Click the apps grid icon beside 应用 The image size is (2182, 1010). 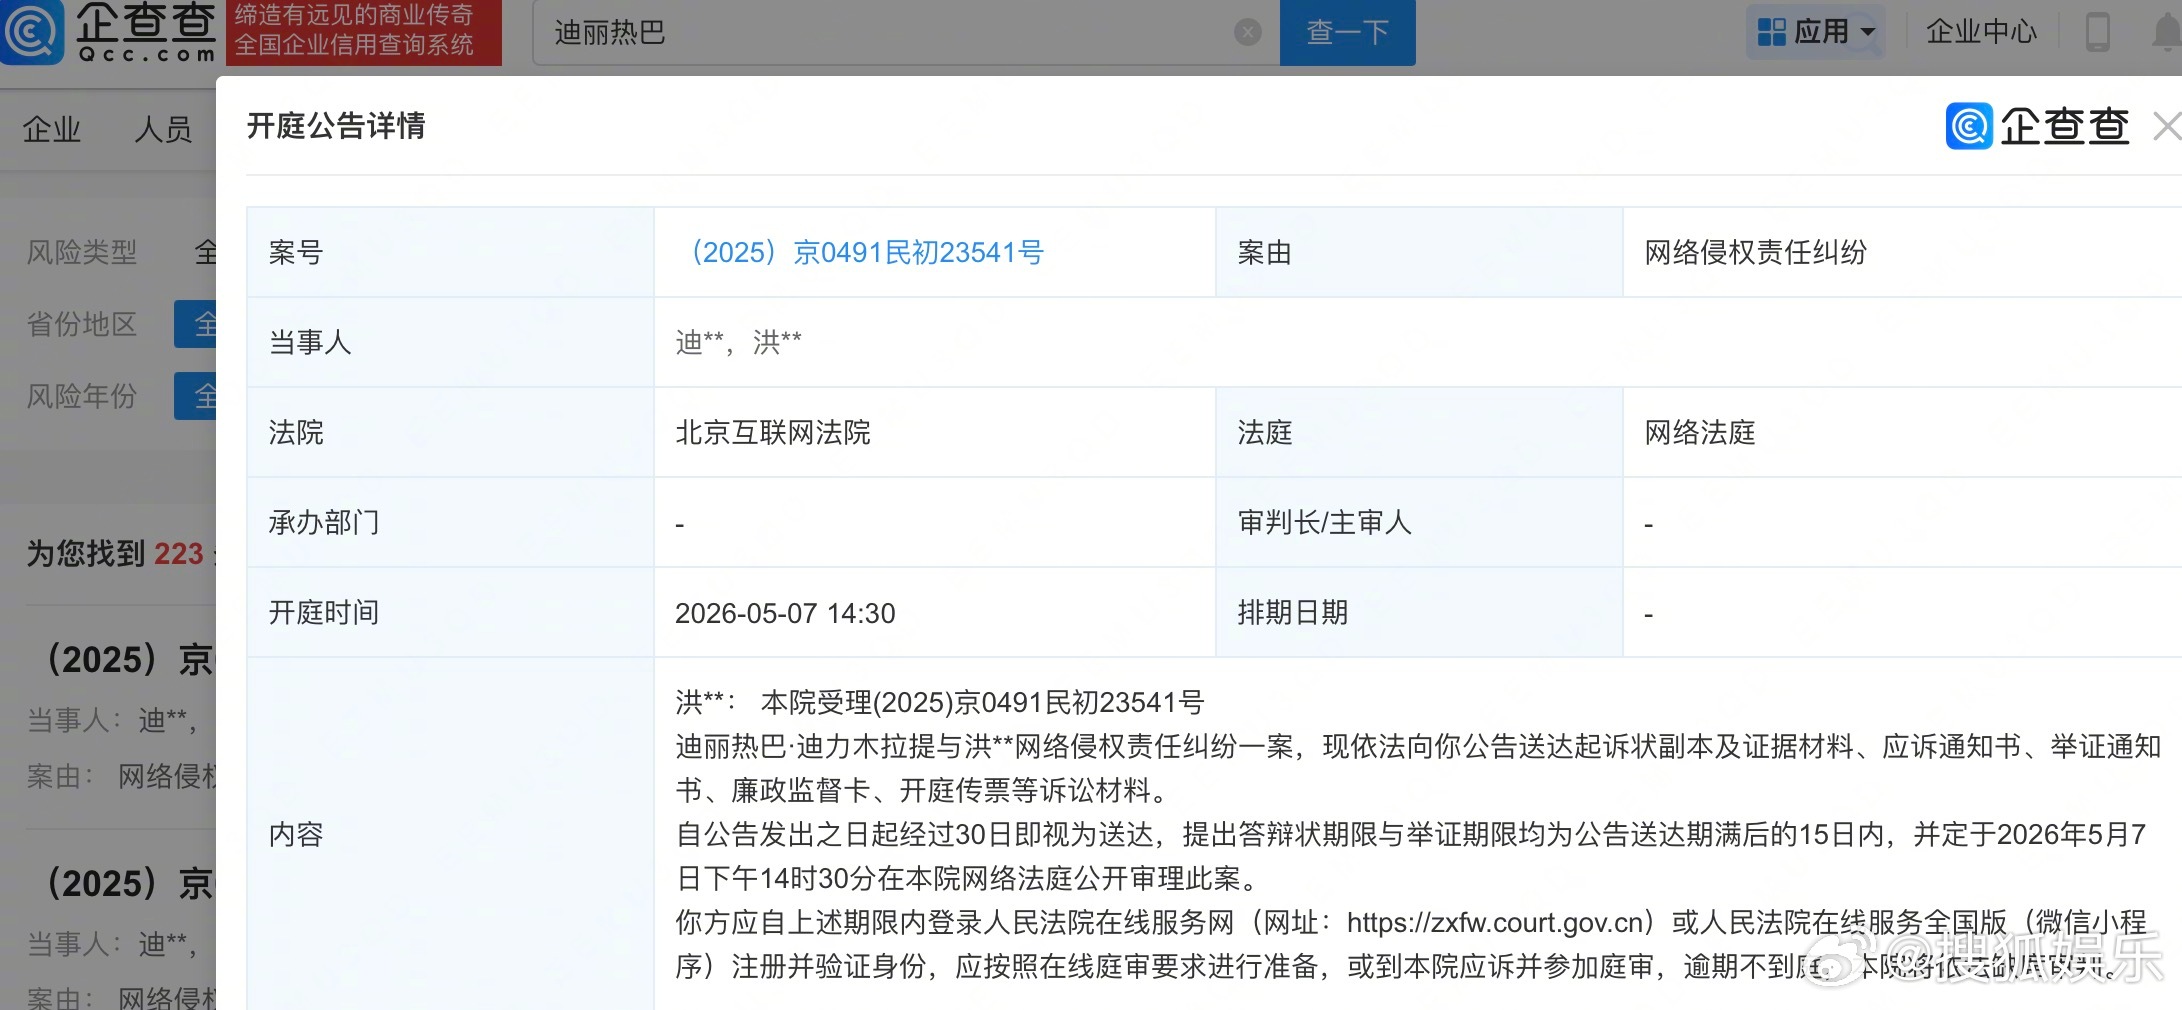click(1771, 31)
